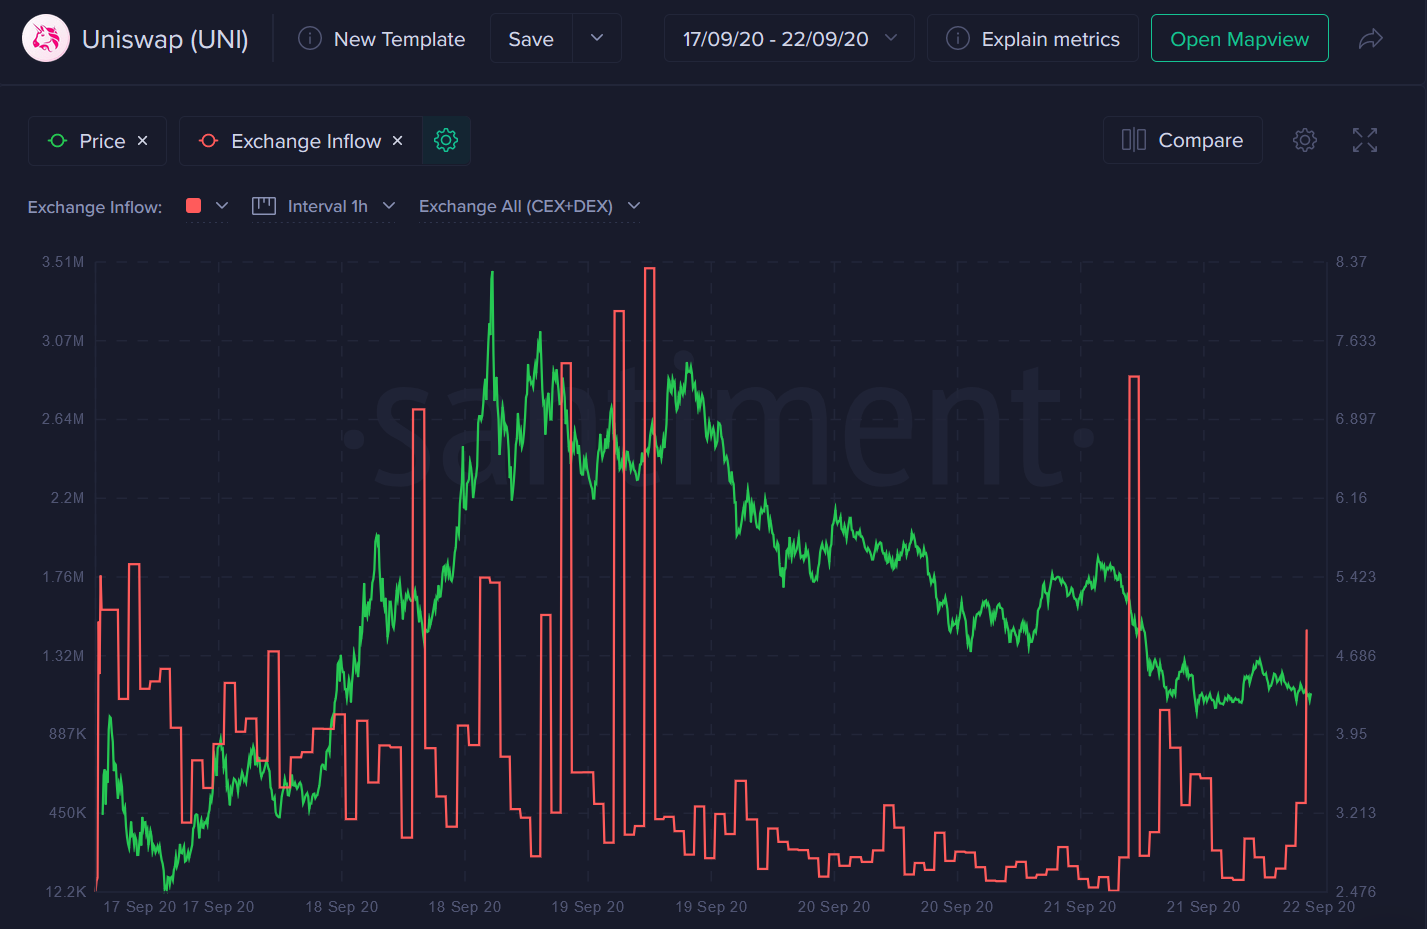Click the 2.2M left axis label
Screen dimensions: 1427x929
(68, 498)
